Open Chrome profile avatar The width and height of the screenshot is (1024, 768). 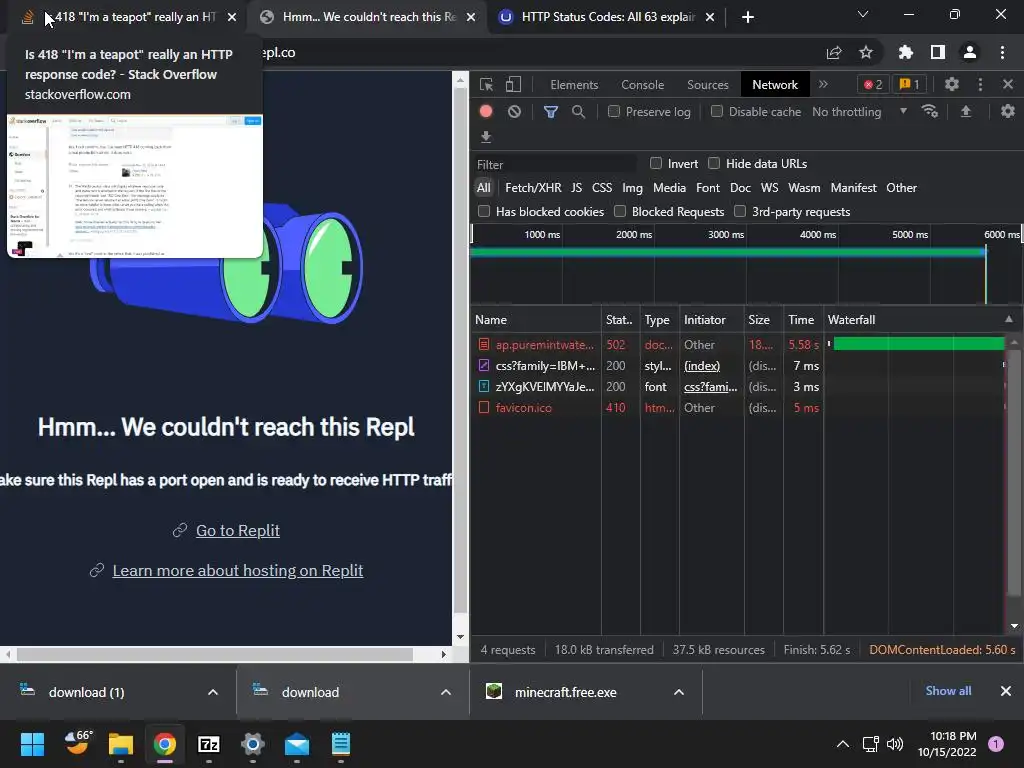click(x=970, y=52)
